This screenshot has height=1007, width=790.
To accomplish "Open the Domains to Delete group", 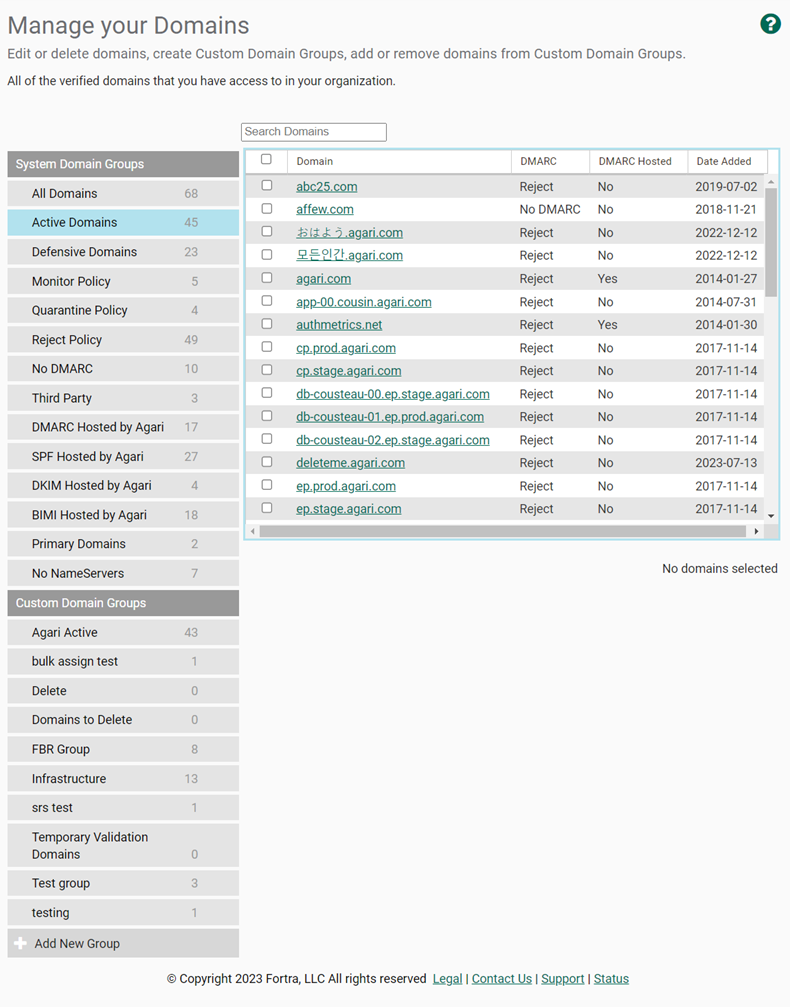I will coord(123,720).
